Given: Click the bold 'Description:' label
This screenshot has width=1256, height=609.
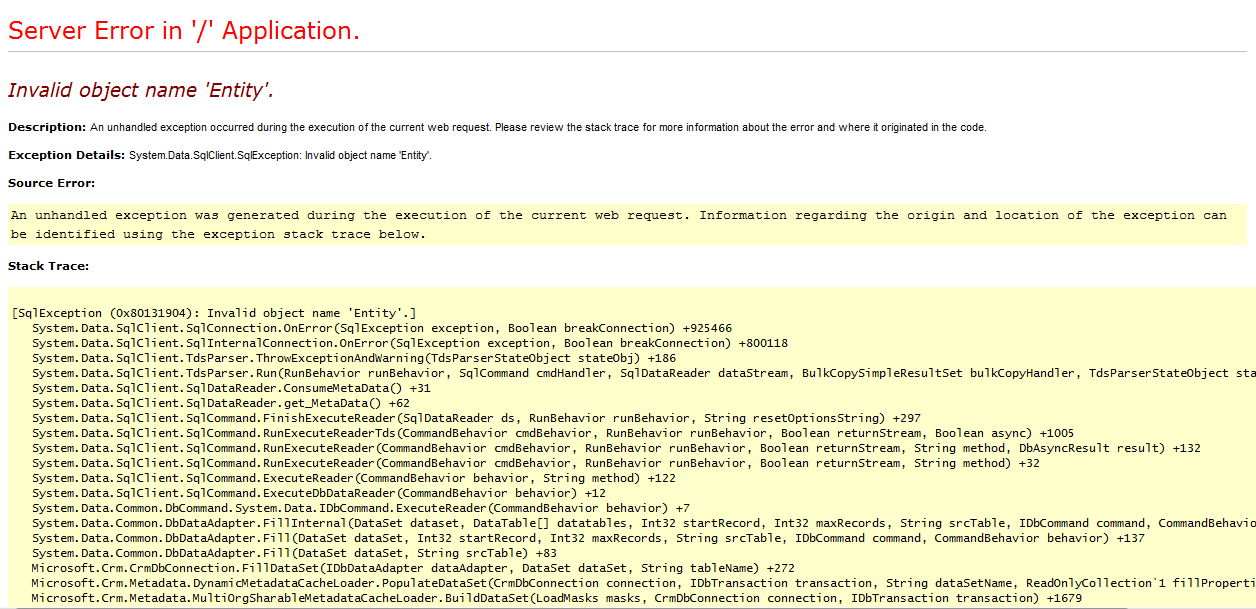Looking at the screenshot, I should point(47,127).
